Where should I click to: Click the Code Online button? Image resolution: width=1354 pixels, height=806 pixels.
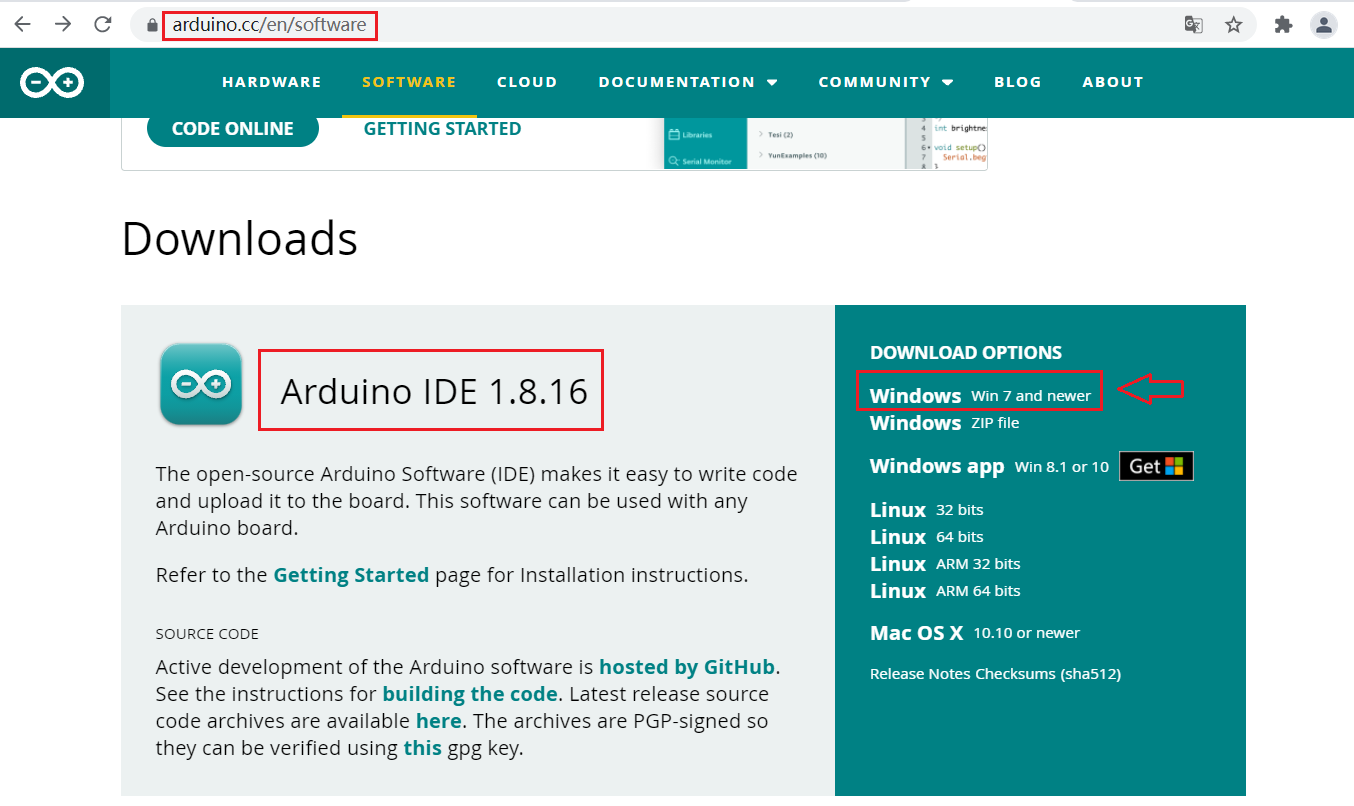(x=233, y=129)
